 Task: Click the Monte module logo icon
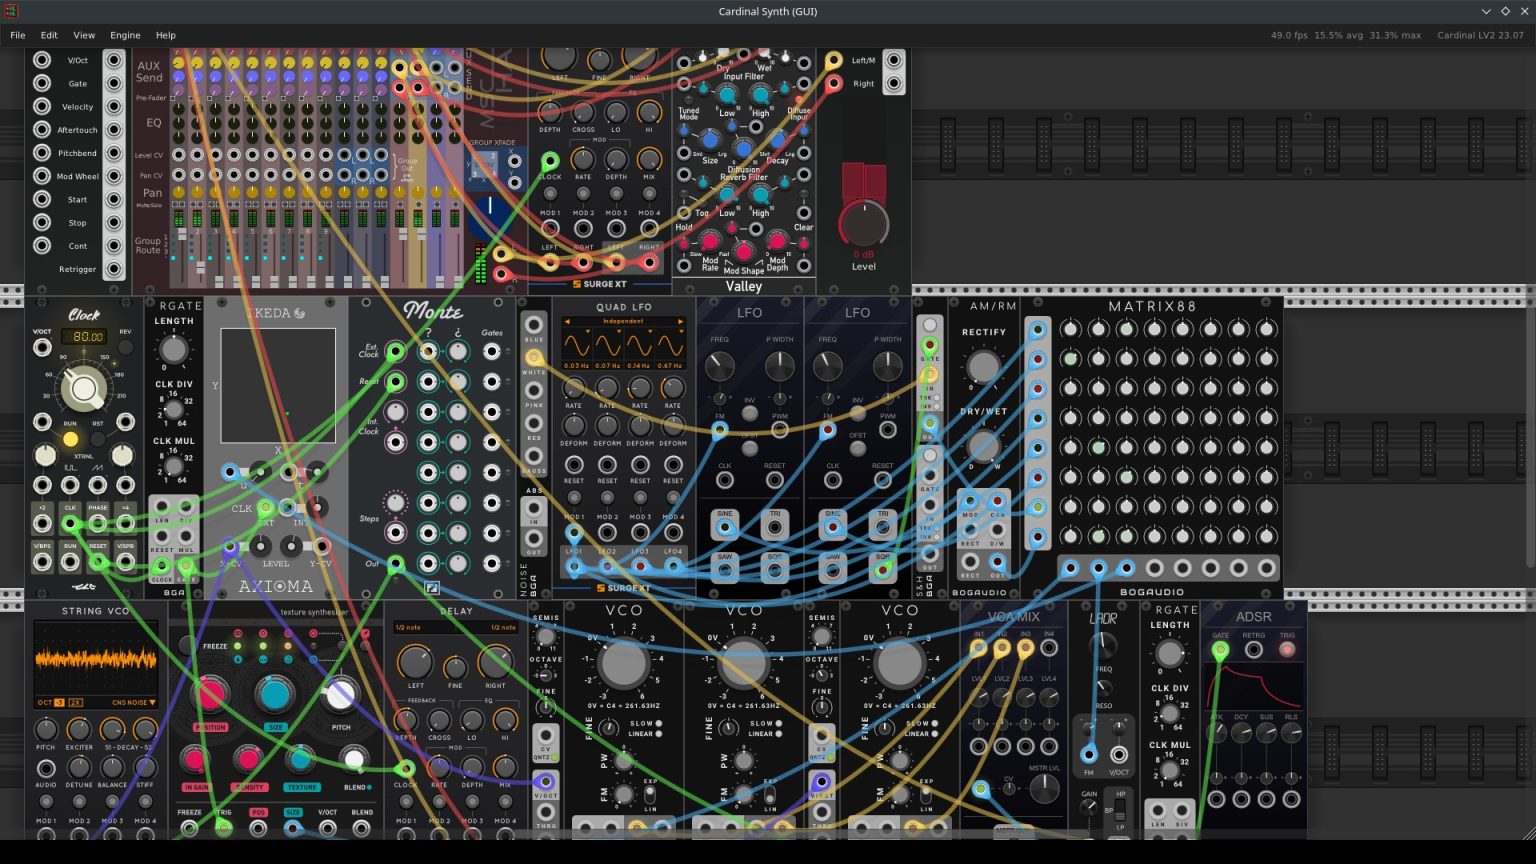coord(432,589)
